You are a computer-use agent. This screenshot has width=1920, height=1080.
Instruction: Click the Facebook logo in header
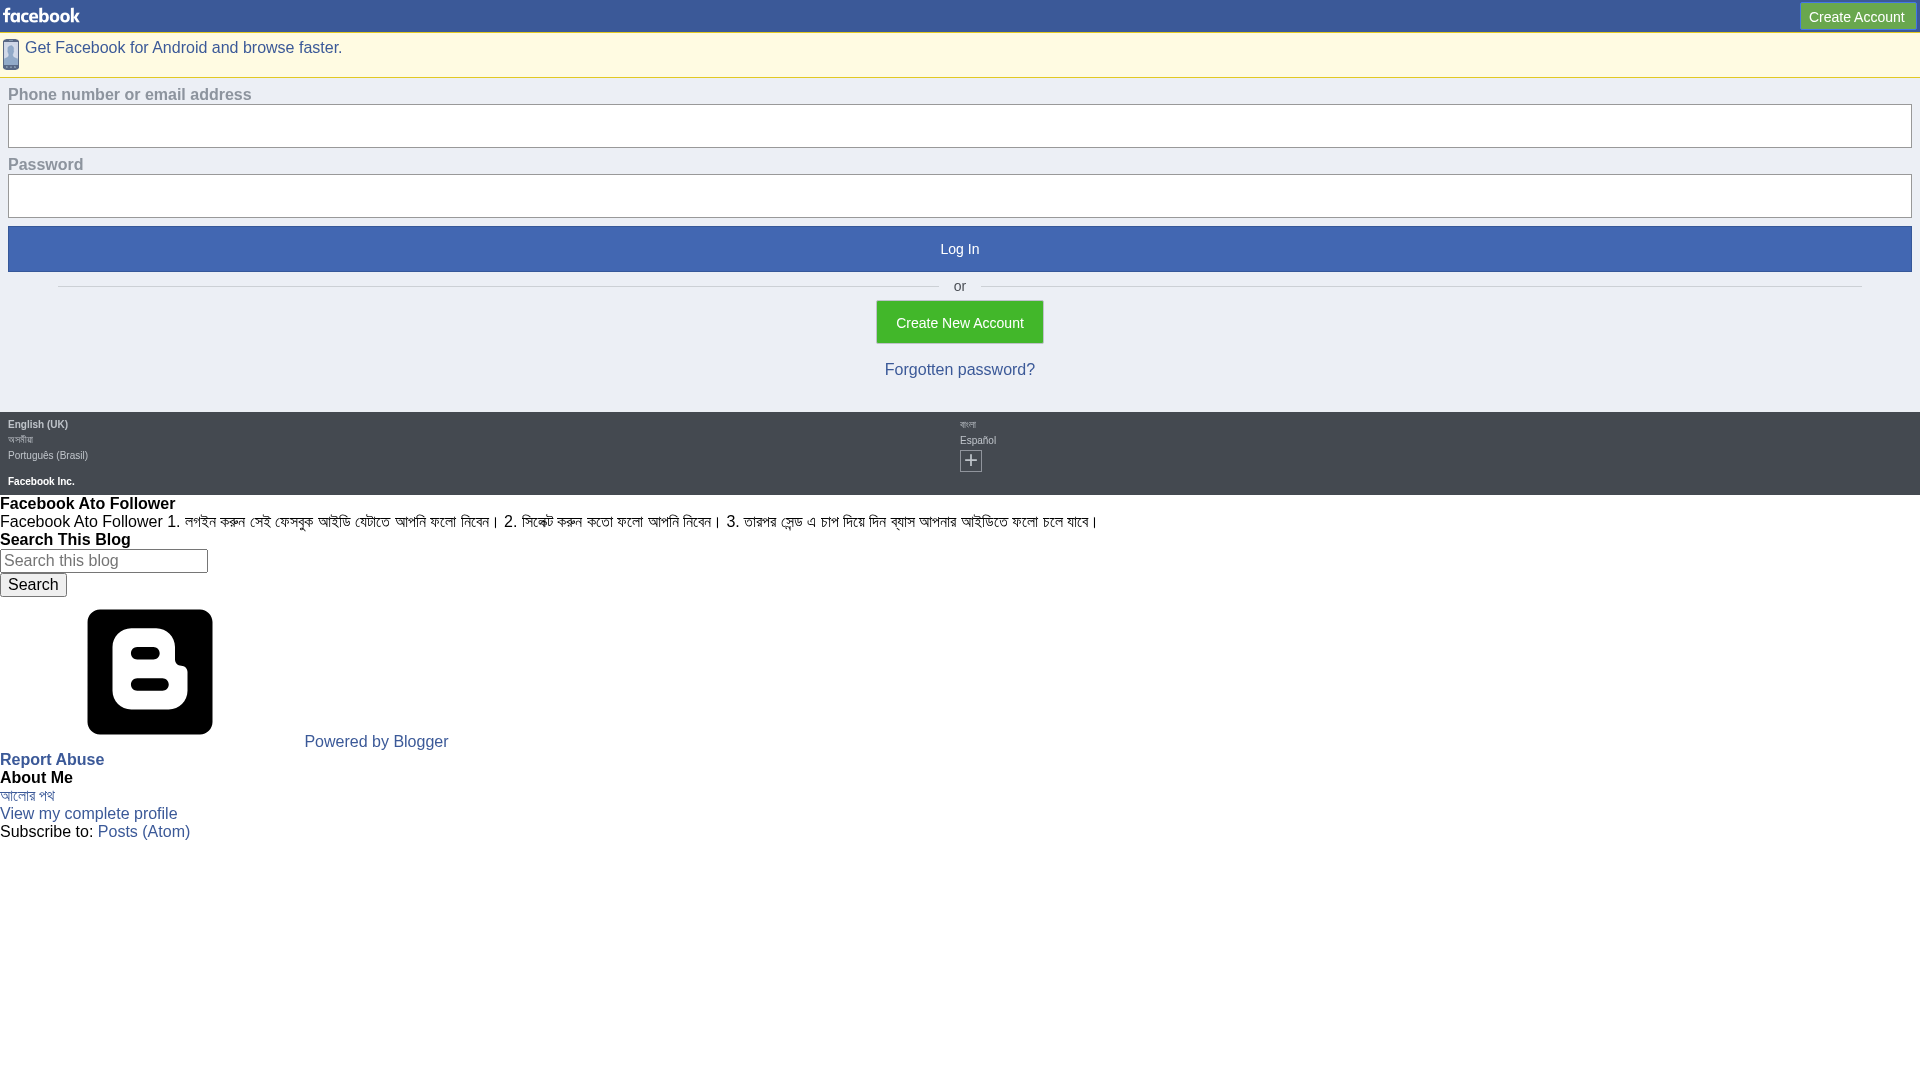point(41,16)
